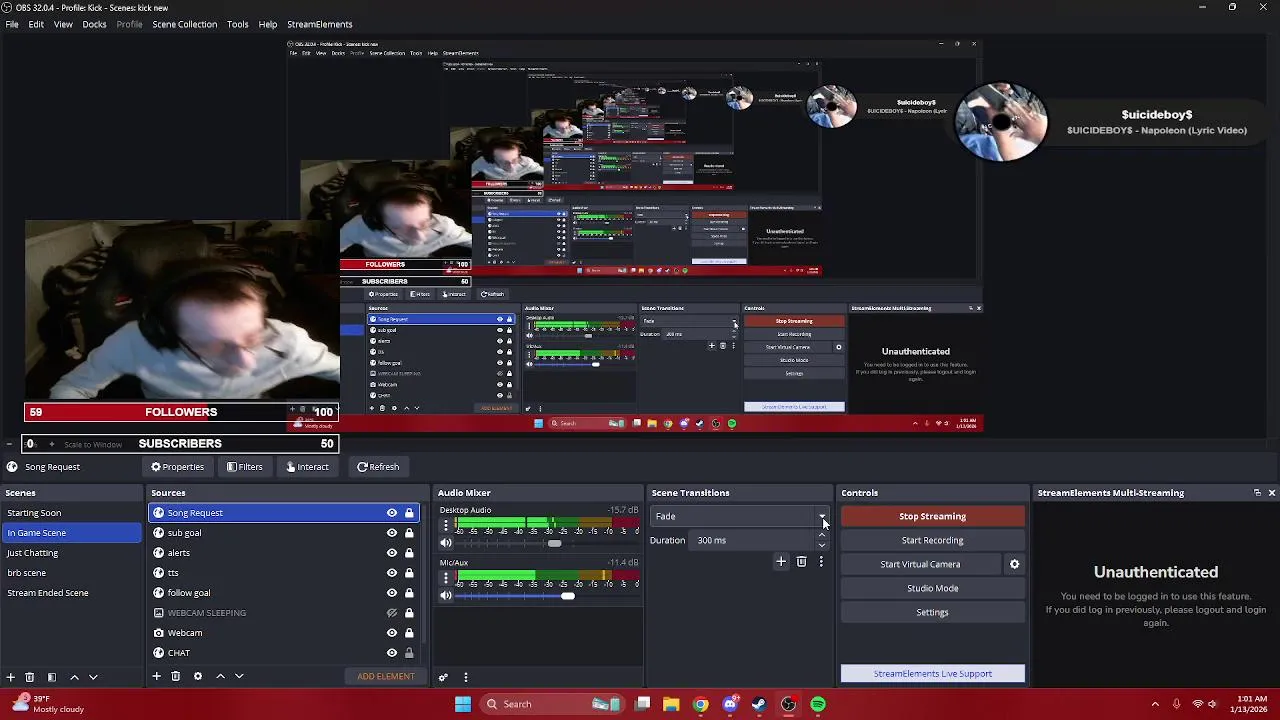Image resolution: width=1280 pixels, height=720 pixels.
Task: Open scene filters icon in Scenes panel
Action: click(52, 677)
